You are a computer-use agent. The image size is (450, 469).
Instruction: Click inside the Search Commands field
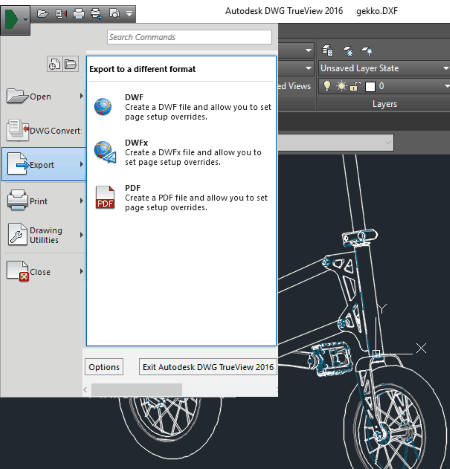[x=189, y=37]
